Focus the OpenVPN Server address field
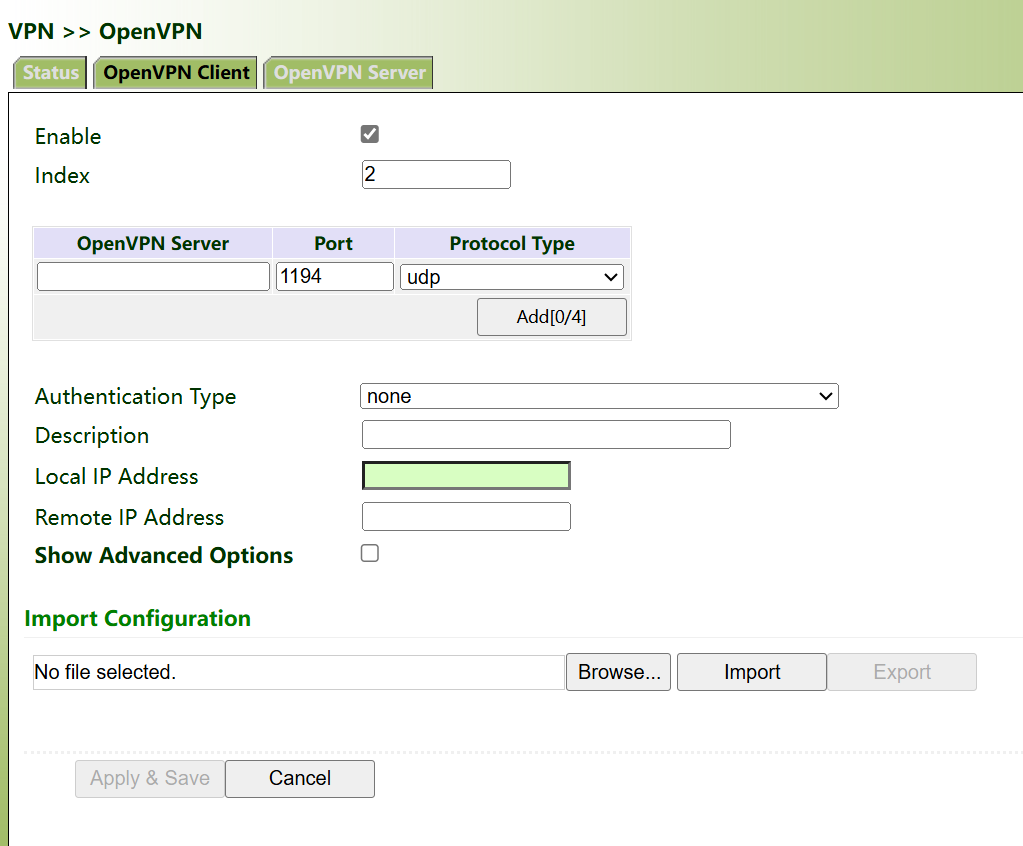The image size is (1023, 846). pyautogui.click(x=153, y=277)
